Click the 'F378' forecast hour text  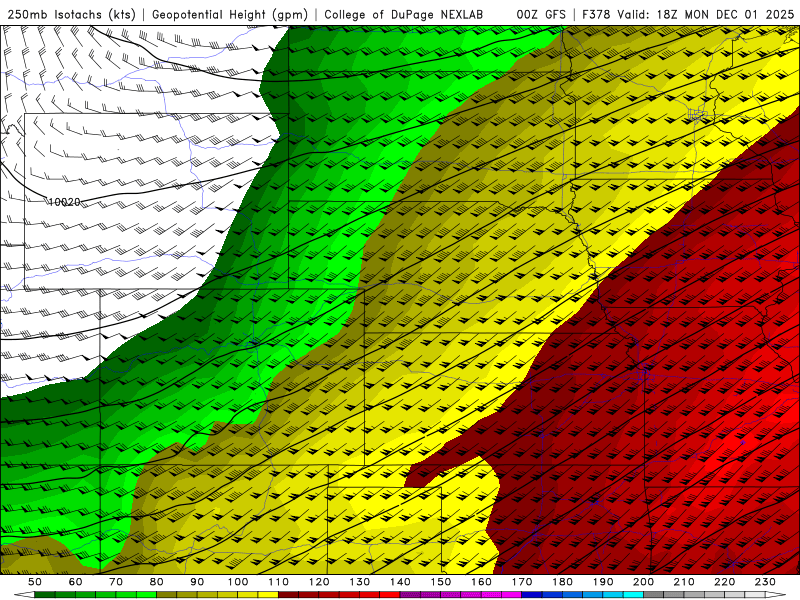(596, 15)
